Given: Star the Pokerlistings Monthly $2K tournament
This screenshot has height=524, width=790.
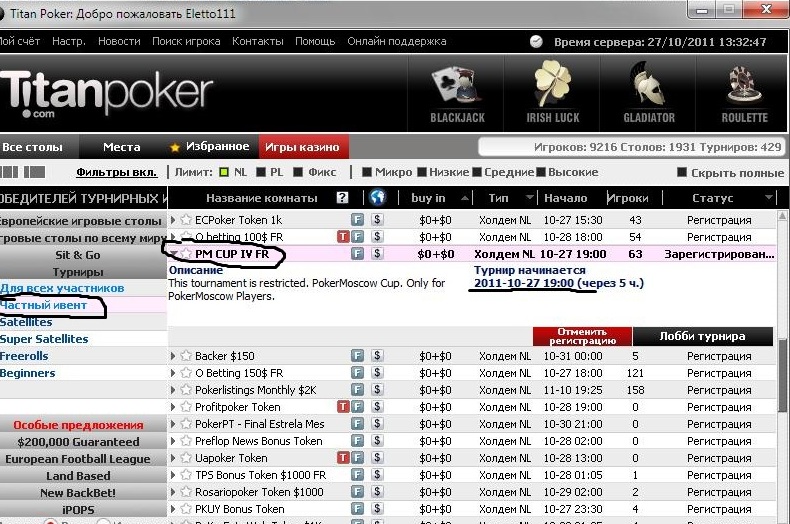Looking at the screenshot, I should pyautogui.click(x=186, y=389).
